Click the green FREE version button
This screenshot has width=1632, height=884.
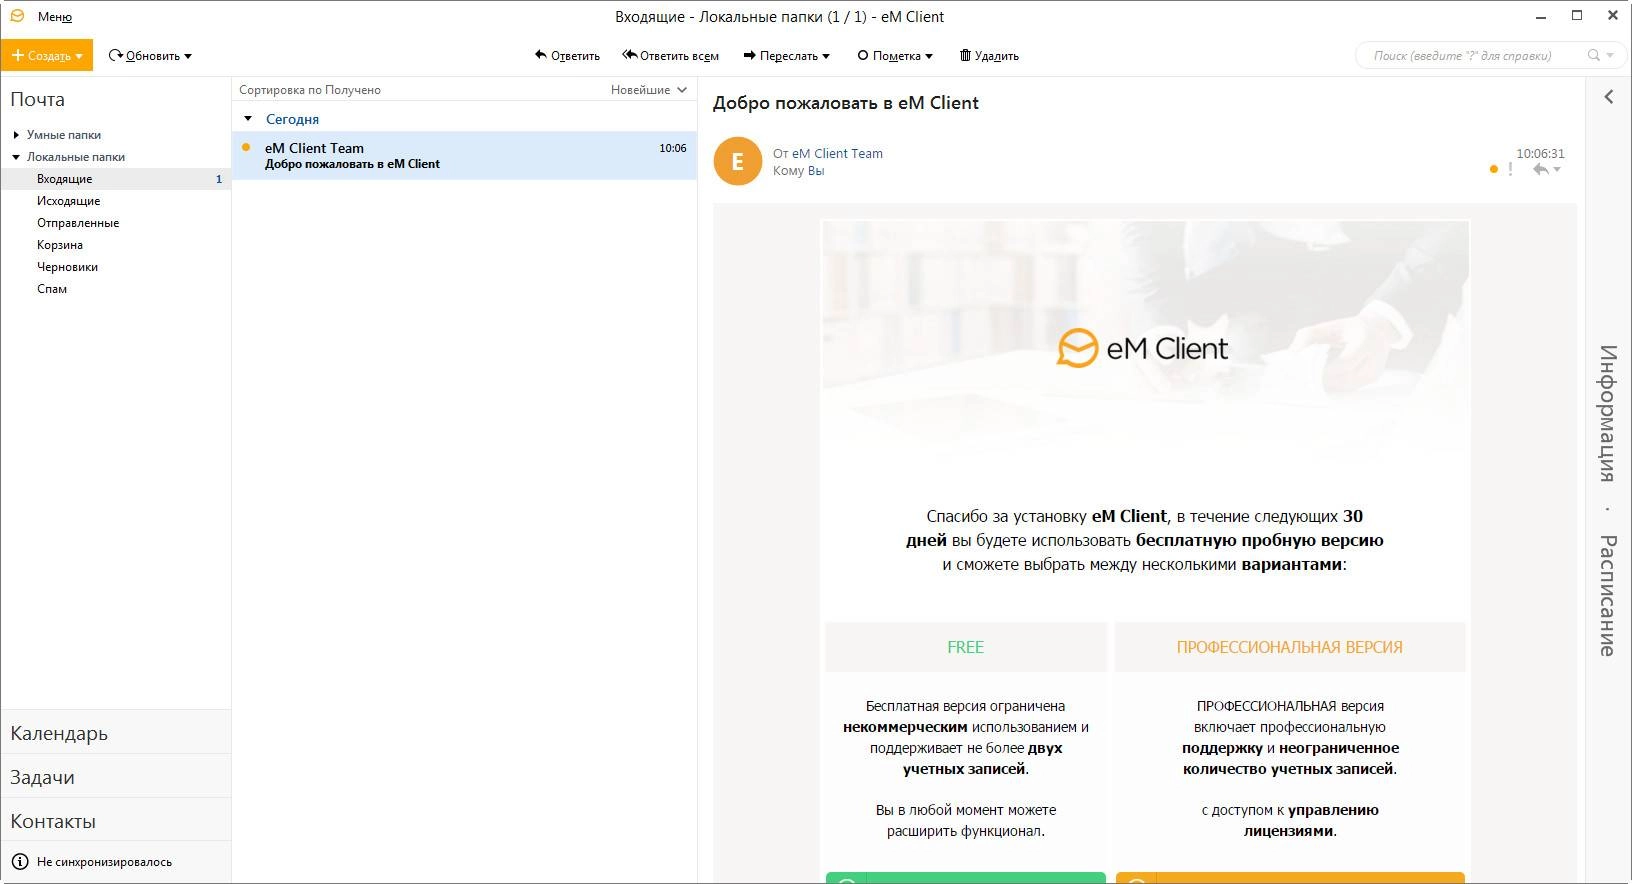[x=966, y=878]
